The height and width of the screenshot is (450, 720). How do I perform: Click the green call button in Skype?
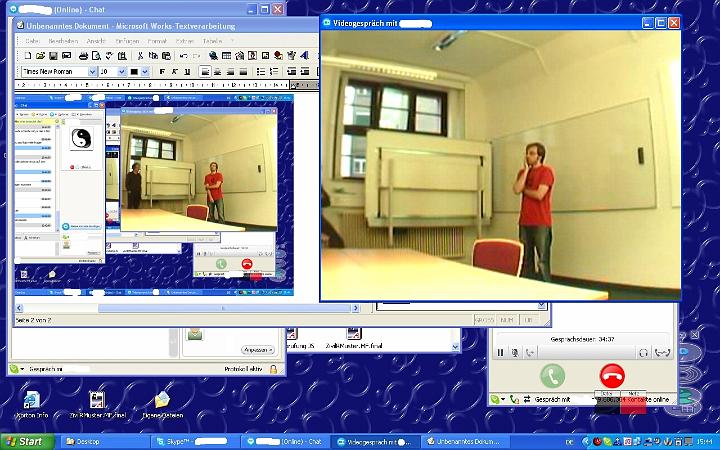[552, 376]
